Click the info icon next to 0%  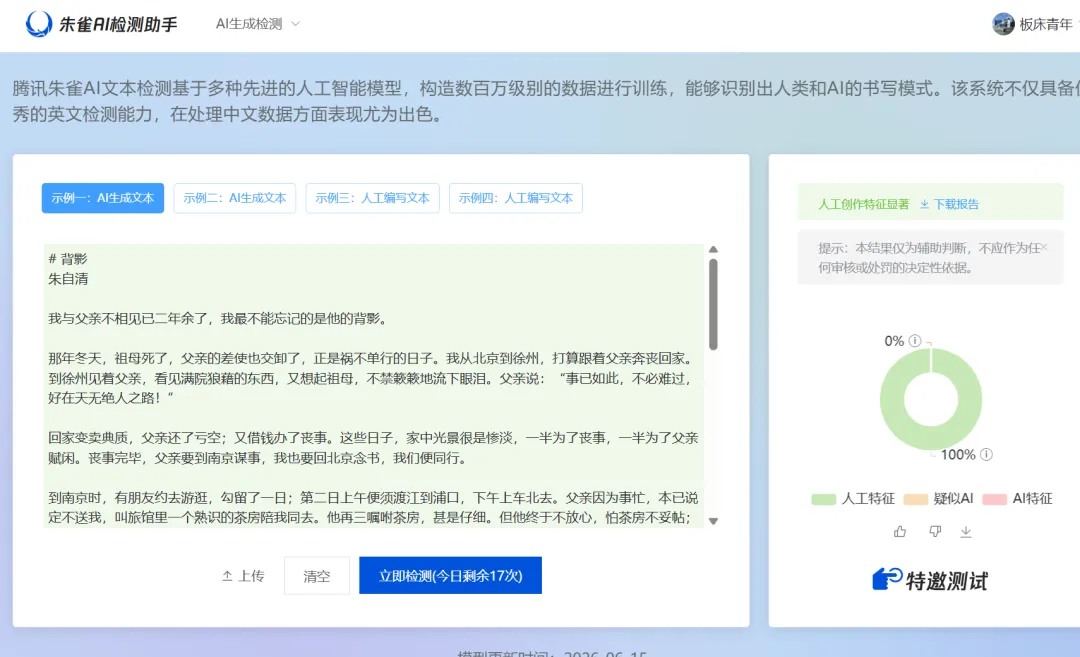(915, 340)
